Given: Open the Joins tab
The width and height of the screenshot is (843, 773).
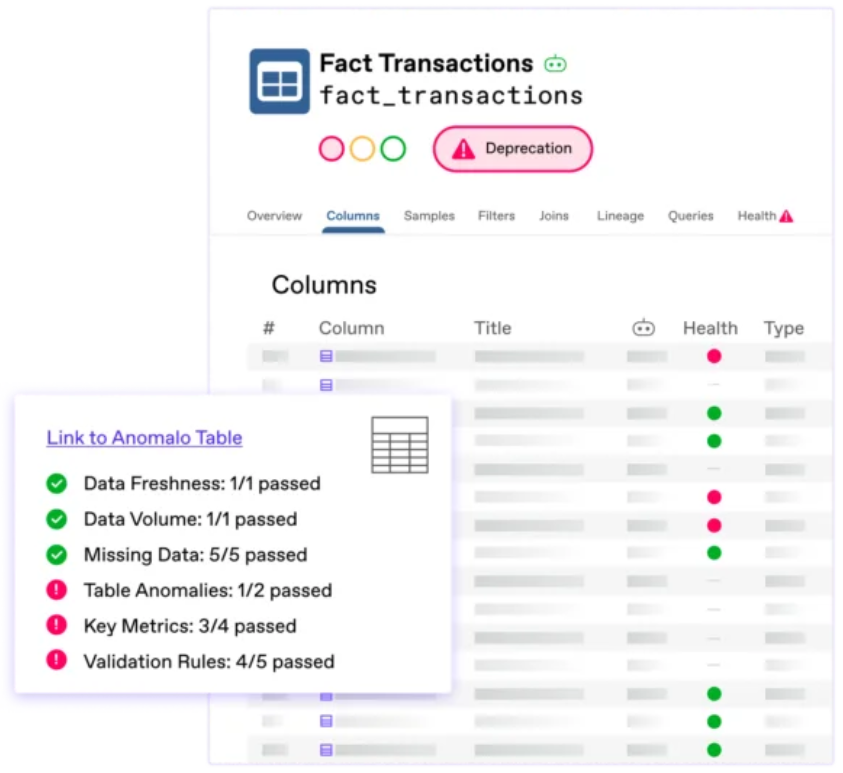Looking at the screenshot, I should coord(554,216).
